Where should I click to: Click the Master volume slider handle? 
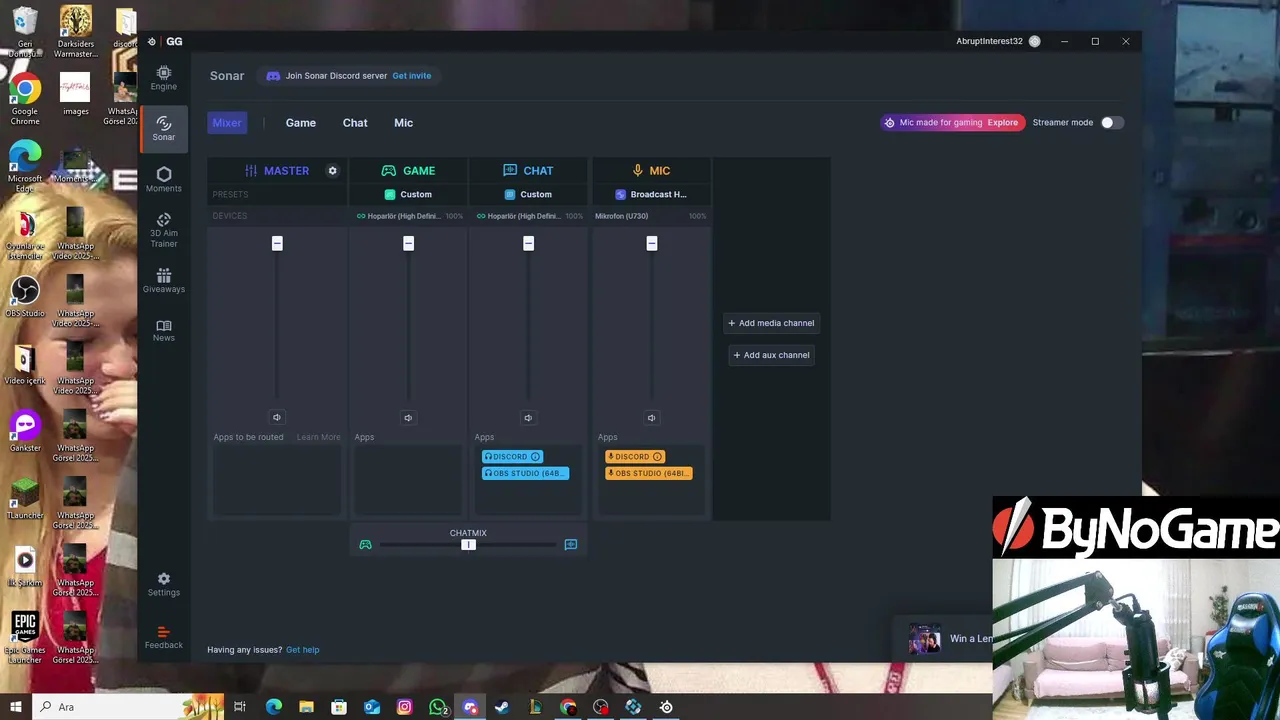click(x=277, y=244)
